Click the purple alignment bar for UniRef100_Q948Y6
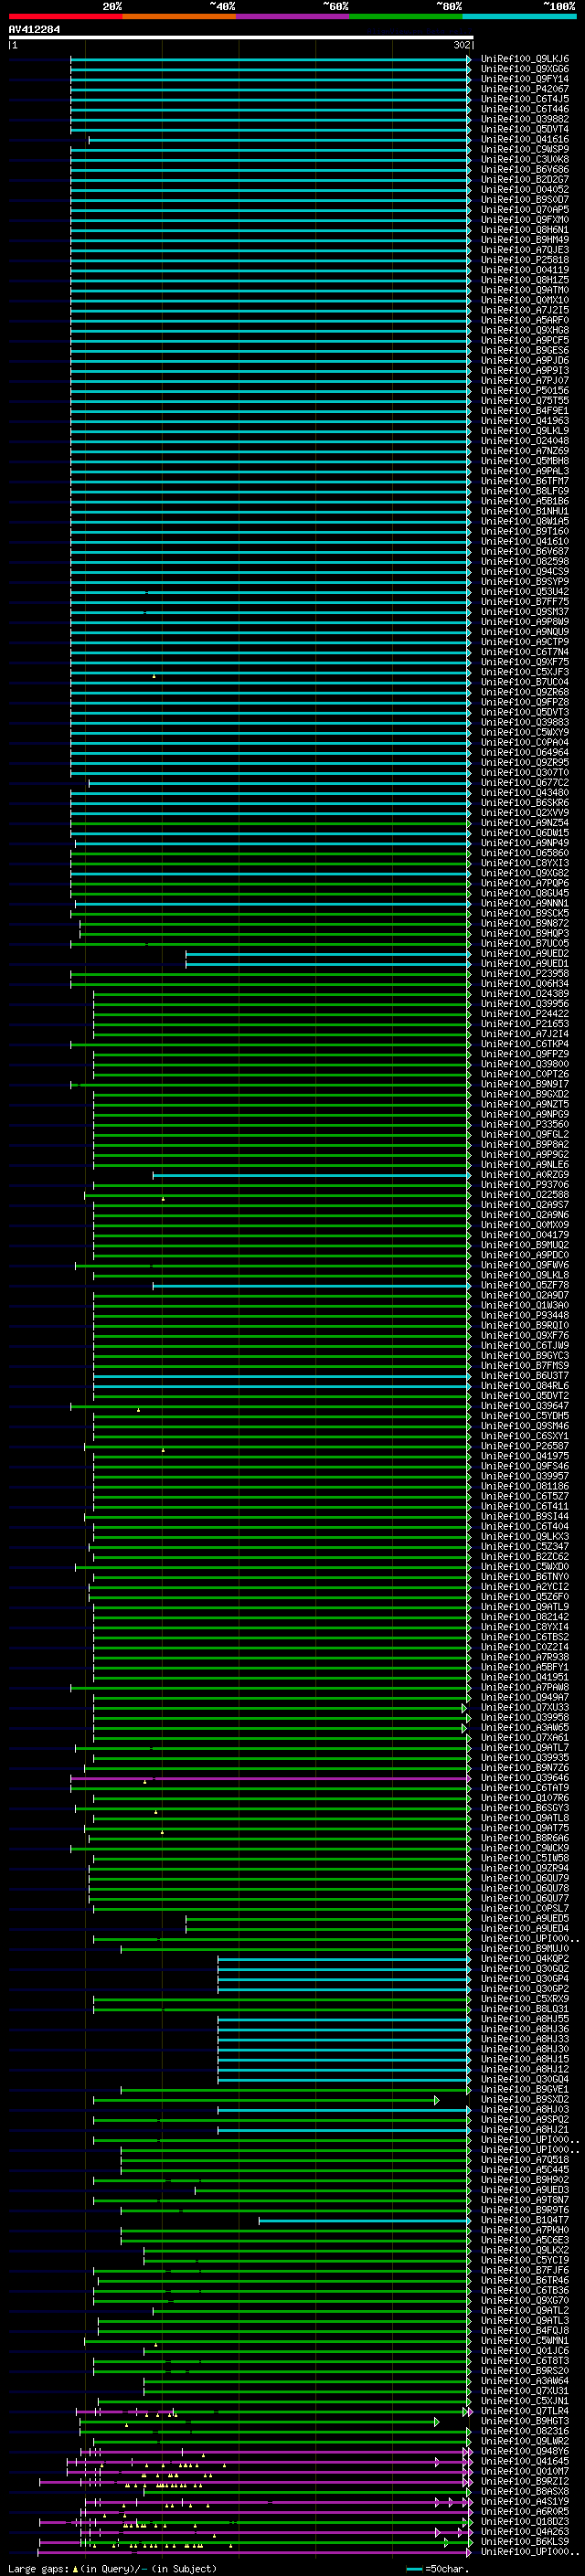Viewport: 585px width, 2576px height. pos(275,2451)
